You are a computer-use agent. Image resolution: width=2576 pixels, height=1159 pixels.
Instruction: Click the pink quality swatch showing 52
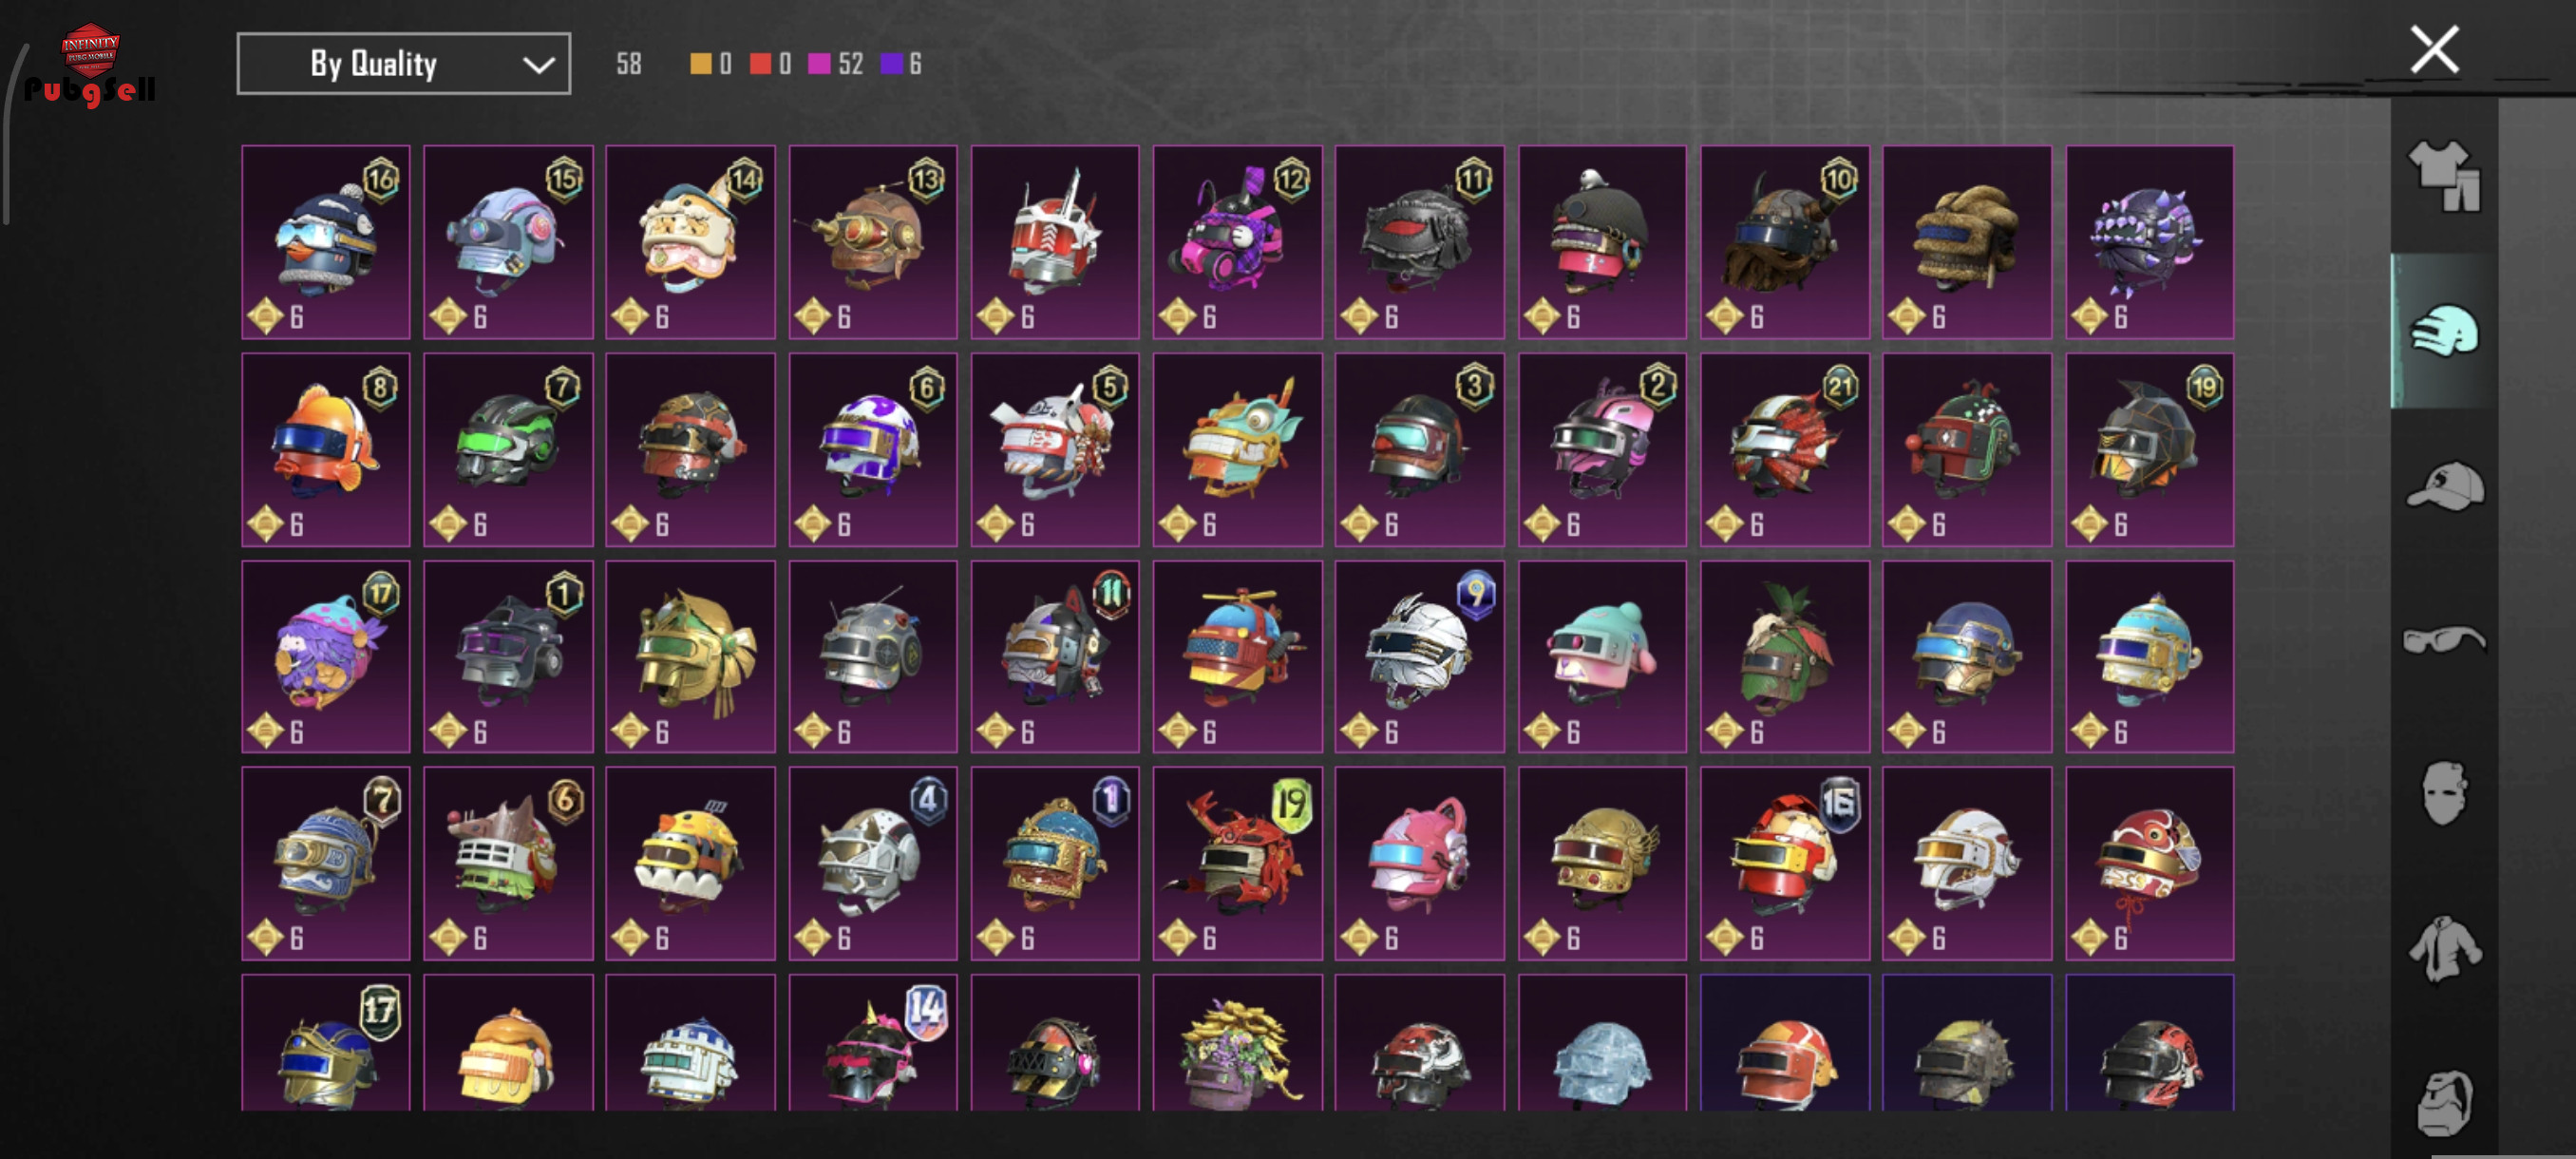coord(819,64)
